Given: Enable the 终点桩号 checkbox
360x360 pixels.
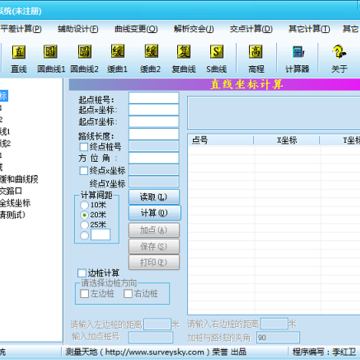Looking at the screenshot, I should tap(84, 147).
